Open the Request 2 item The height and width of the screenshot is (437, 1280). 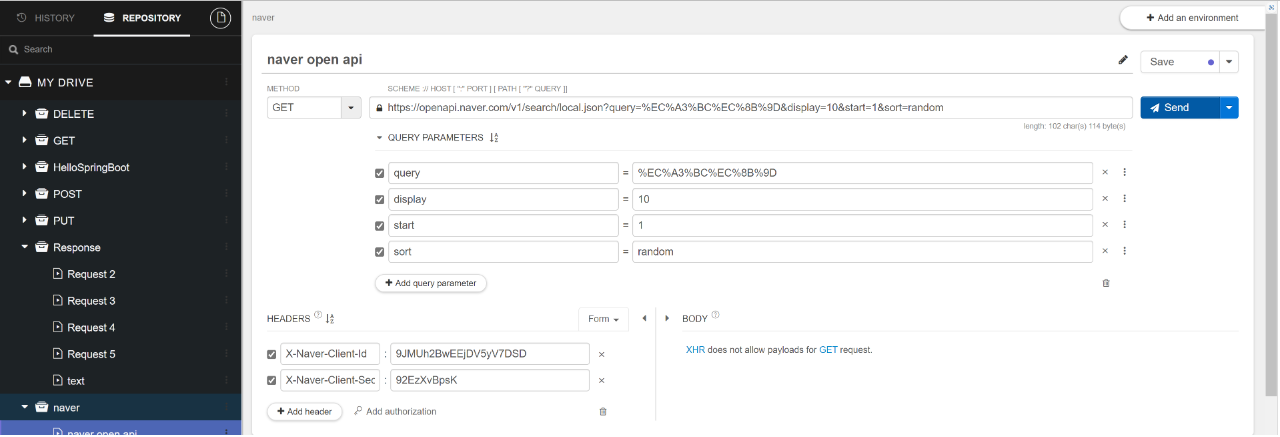[x=91, y=274]
